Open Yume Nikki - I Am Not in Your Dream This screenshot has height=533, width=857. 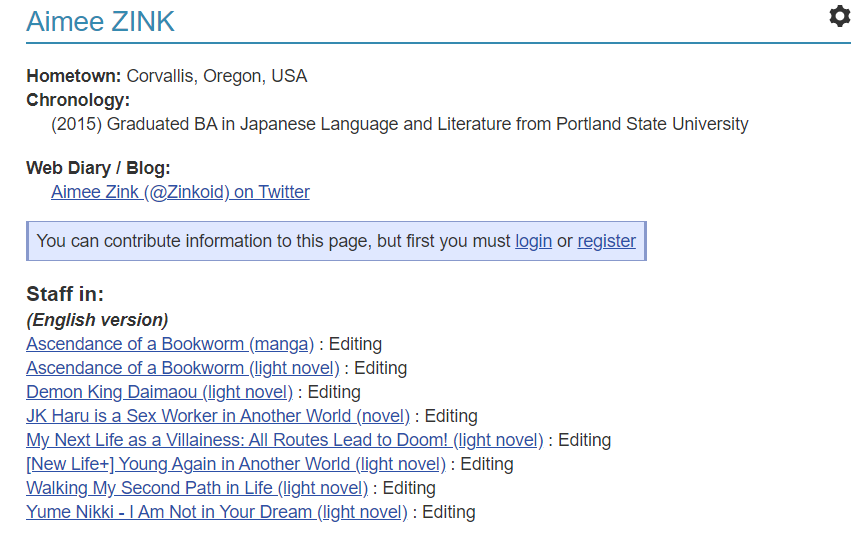217,512
